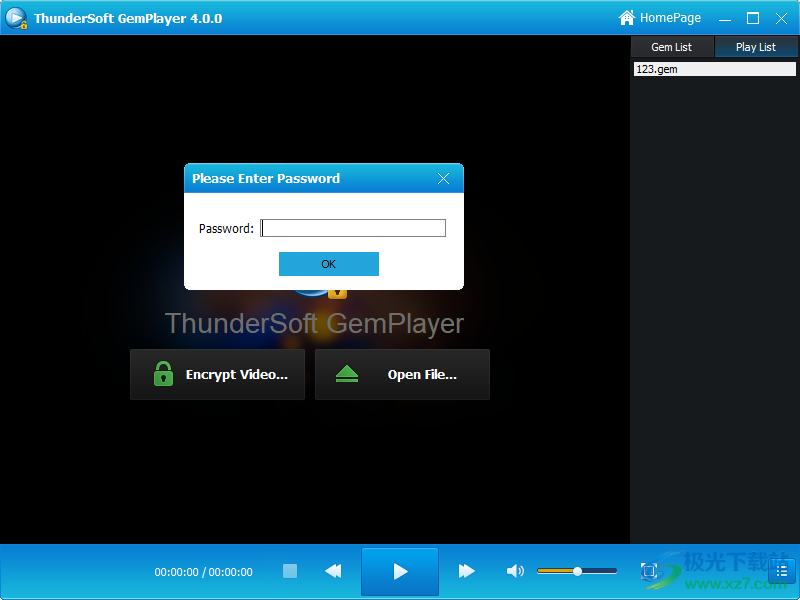Switch to the Play List tab
800x600 pixels.
pyautogui.click(x=756, y=47)
